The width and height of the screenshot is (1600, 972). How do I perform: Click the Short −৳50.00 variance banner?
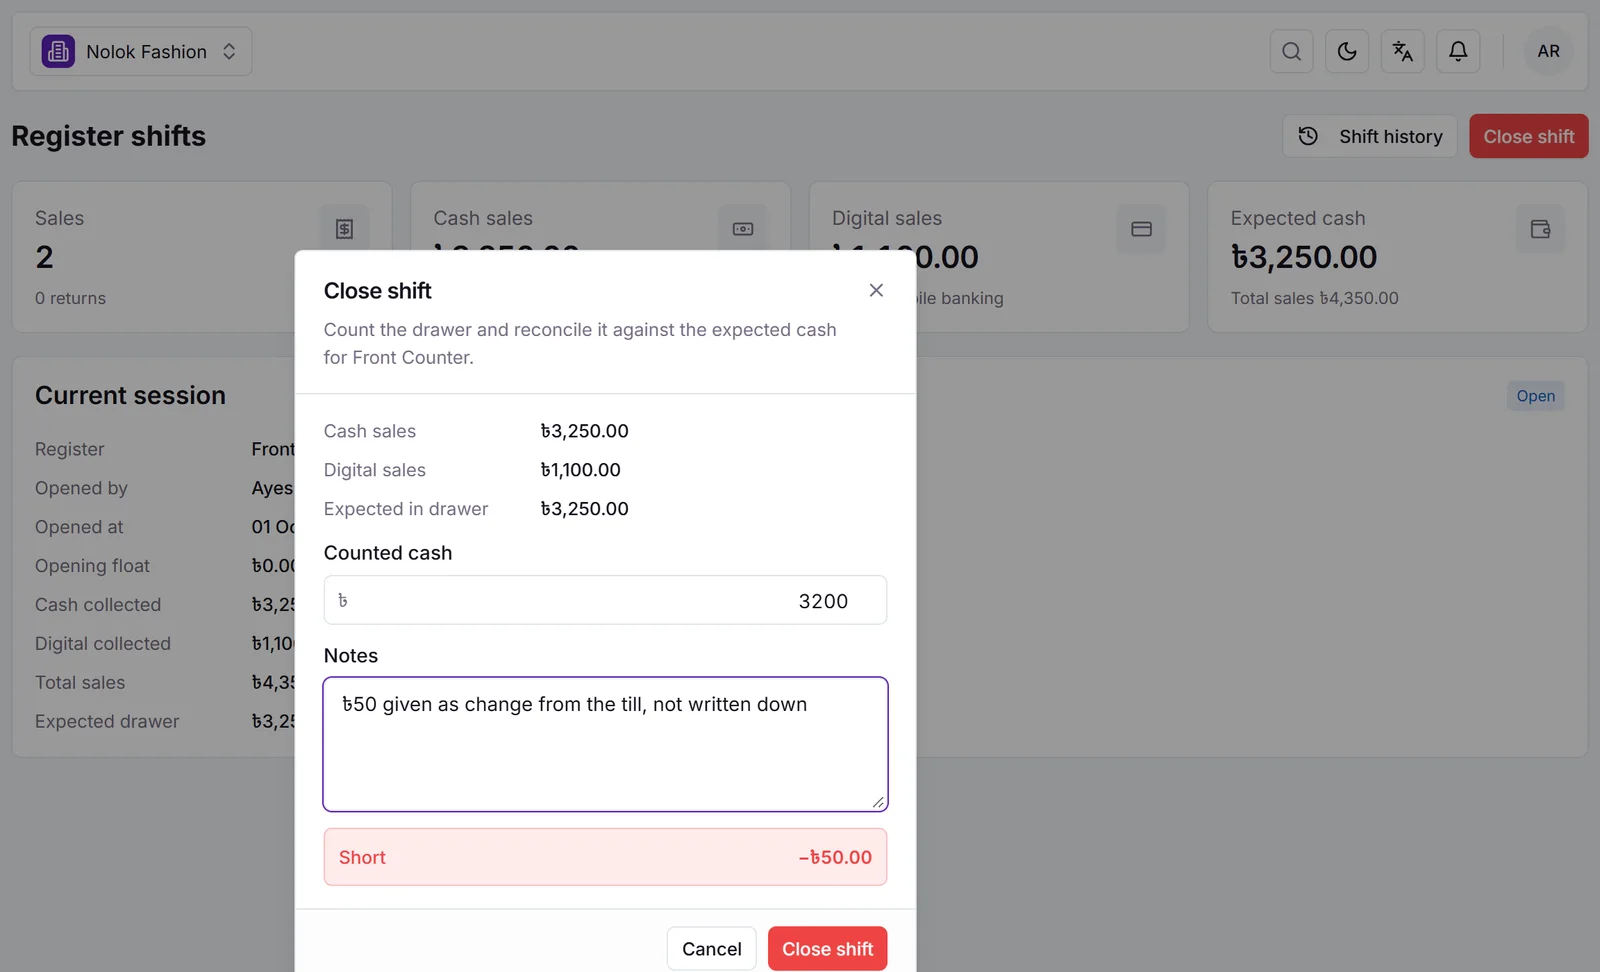coord(605,857)
